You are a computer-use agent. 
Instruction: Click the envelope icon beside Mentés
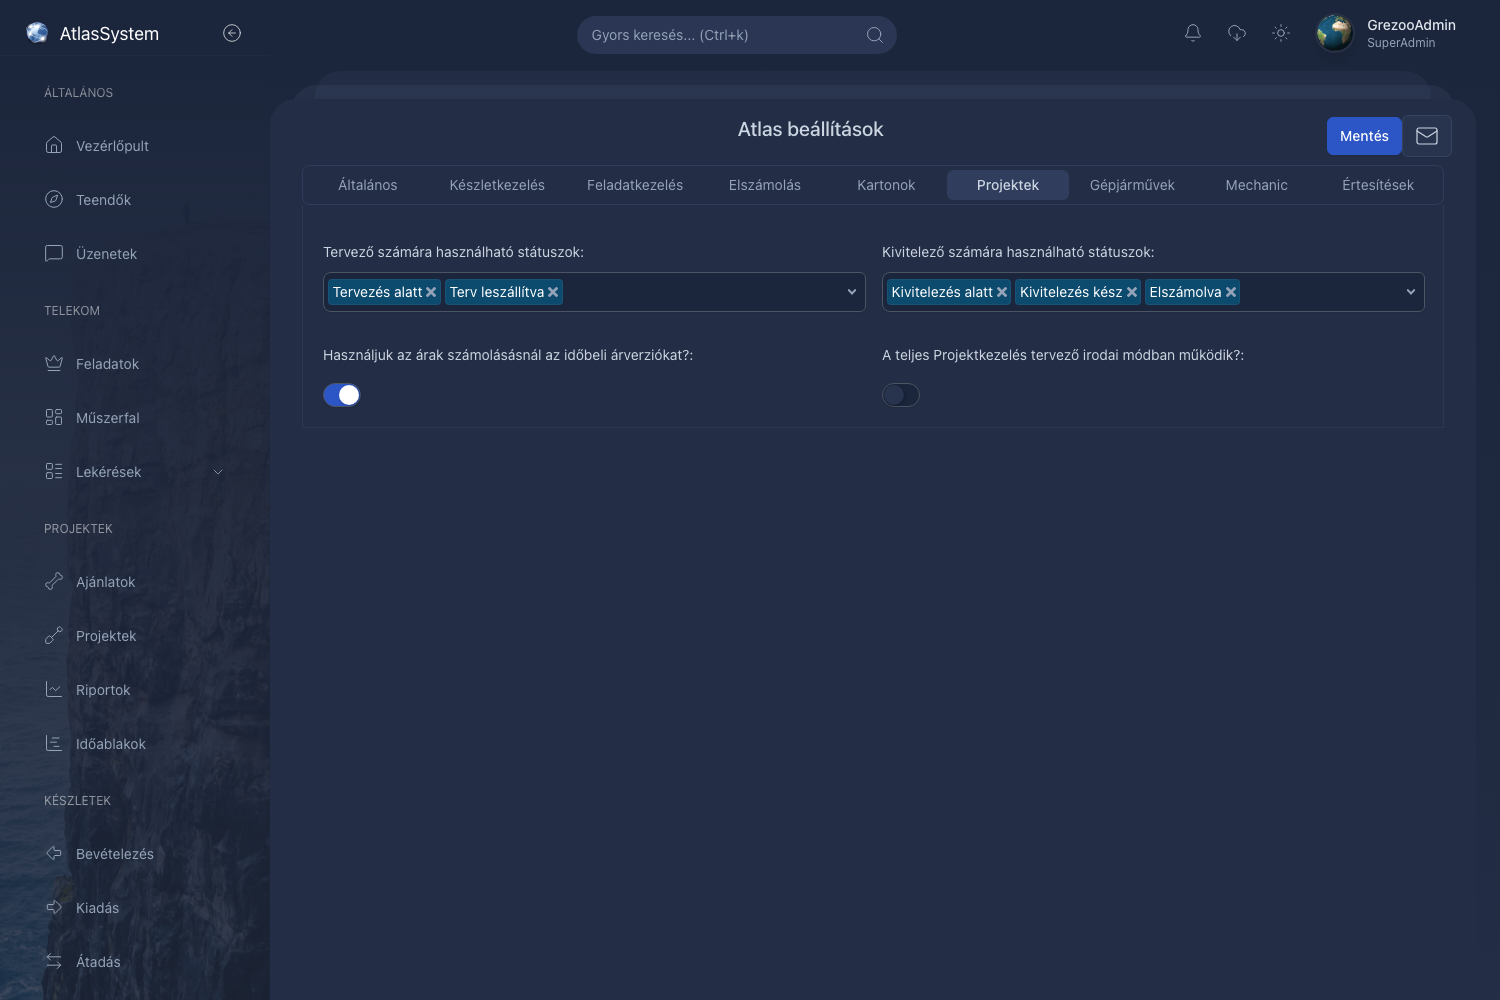[x=1427, y=136]
